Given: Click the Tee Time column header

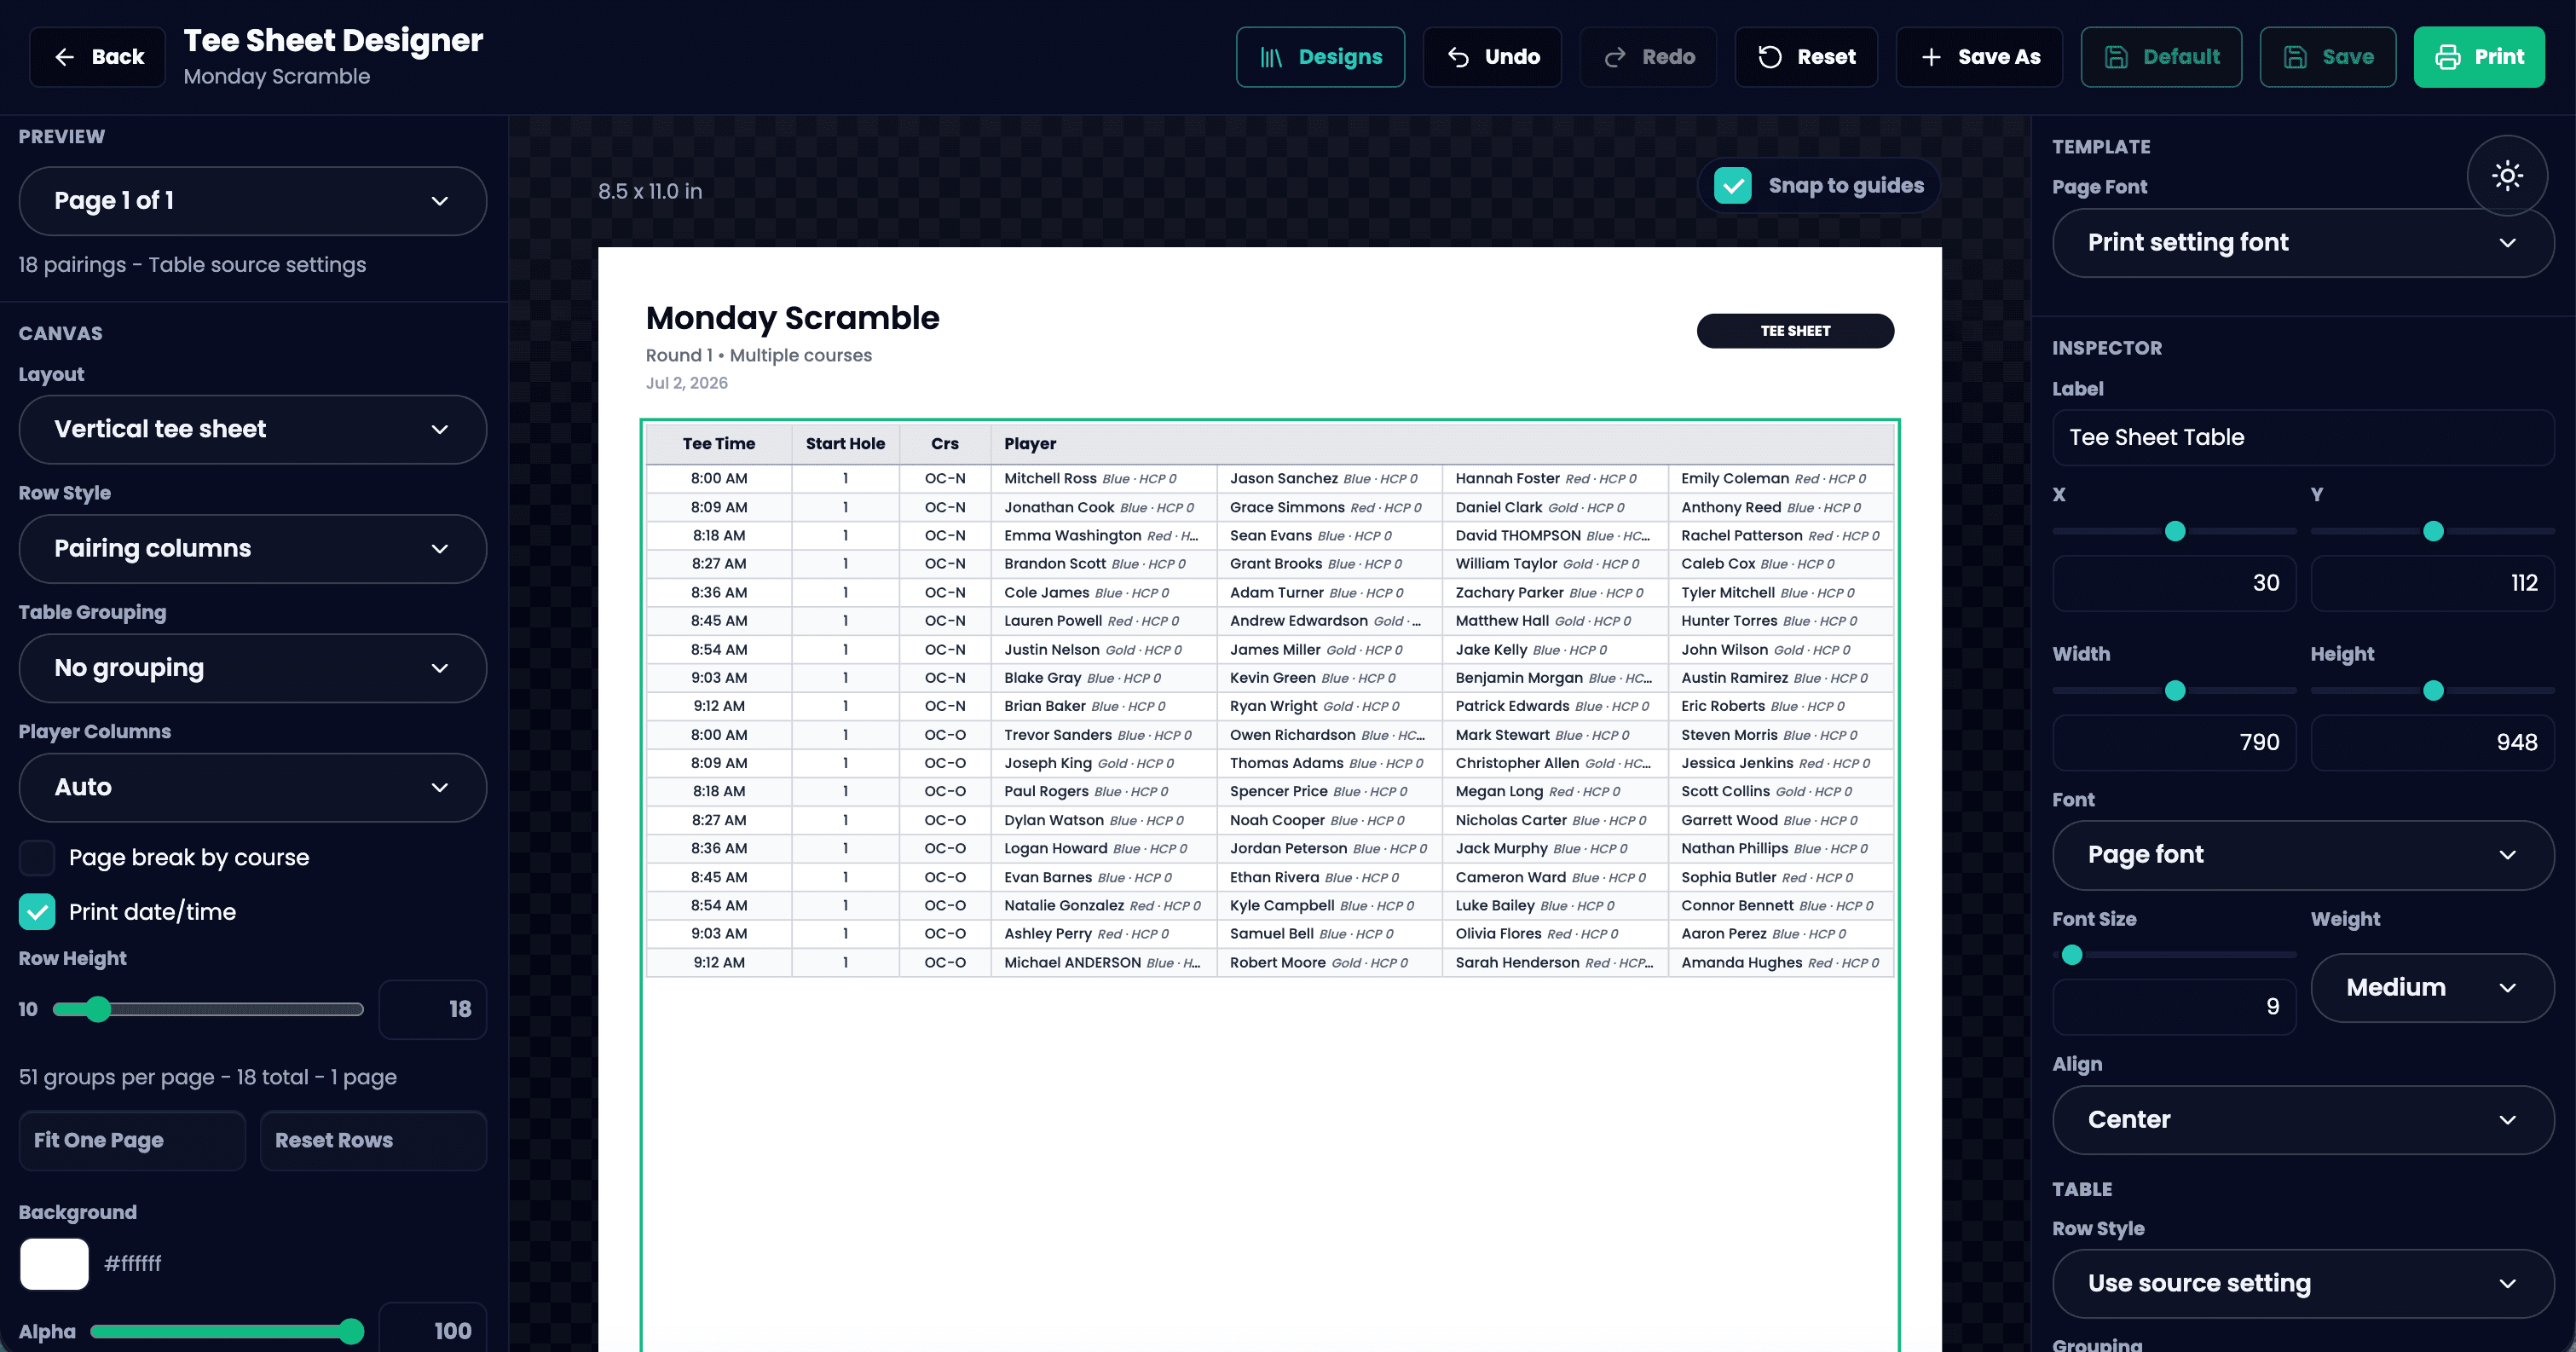Looking at the screenshot, I should click(719, 444).
